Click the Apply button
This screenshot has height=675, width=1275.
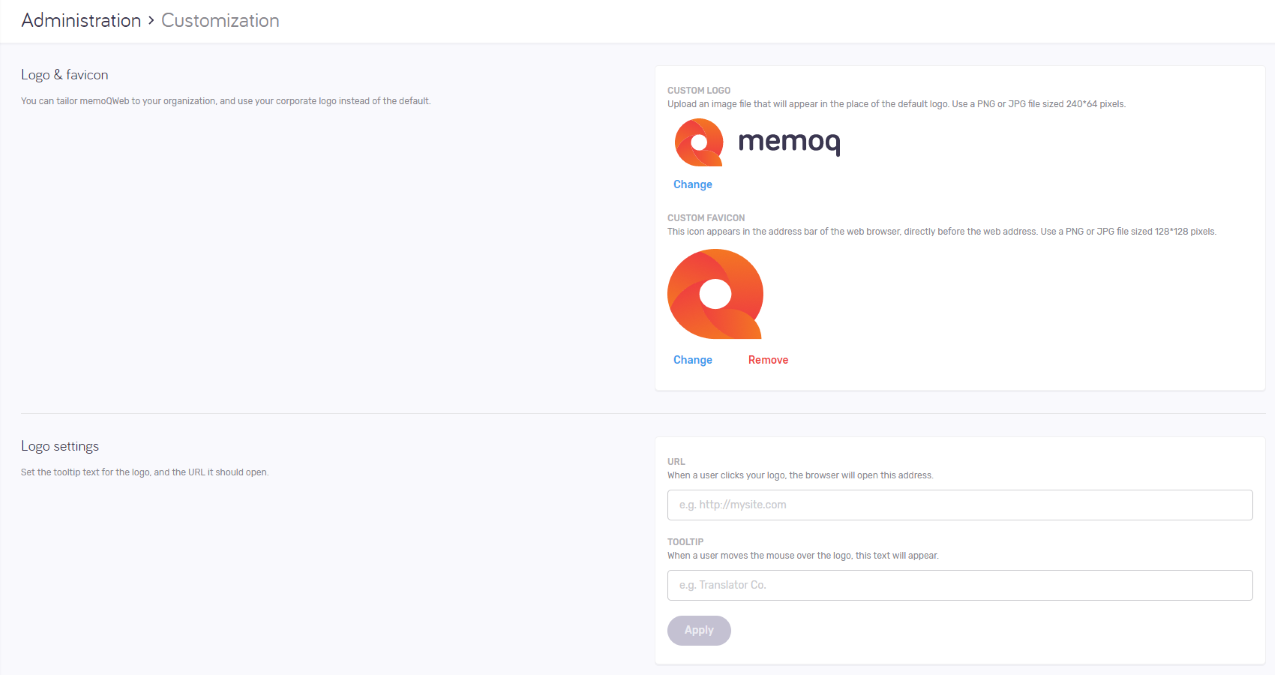click(699, 630)
